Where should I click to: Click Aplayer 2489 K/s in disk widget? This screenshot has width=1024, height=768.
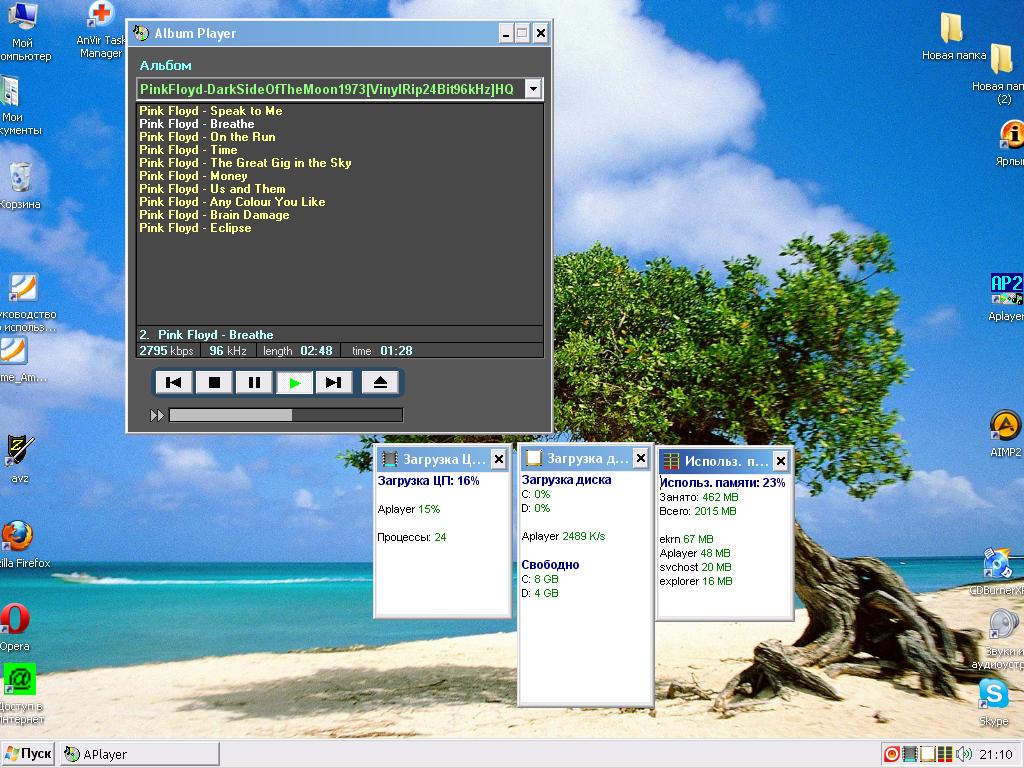coord(564,536)
